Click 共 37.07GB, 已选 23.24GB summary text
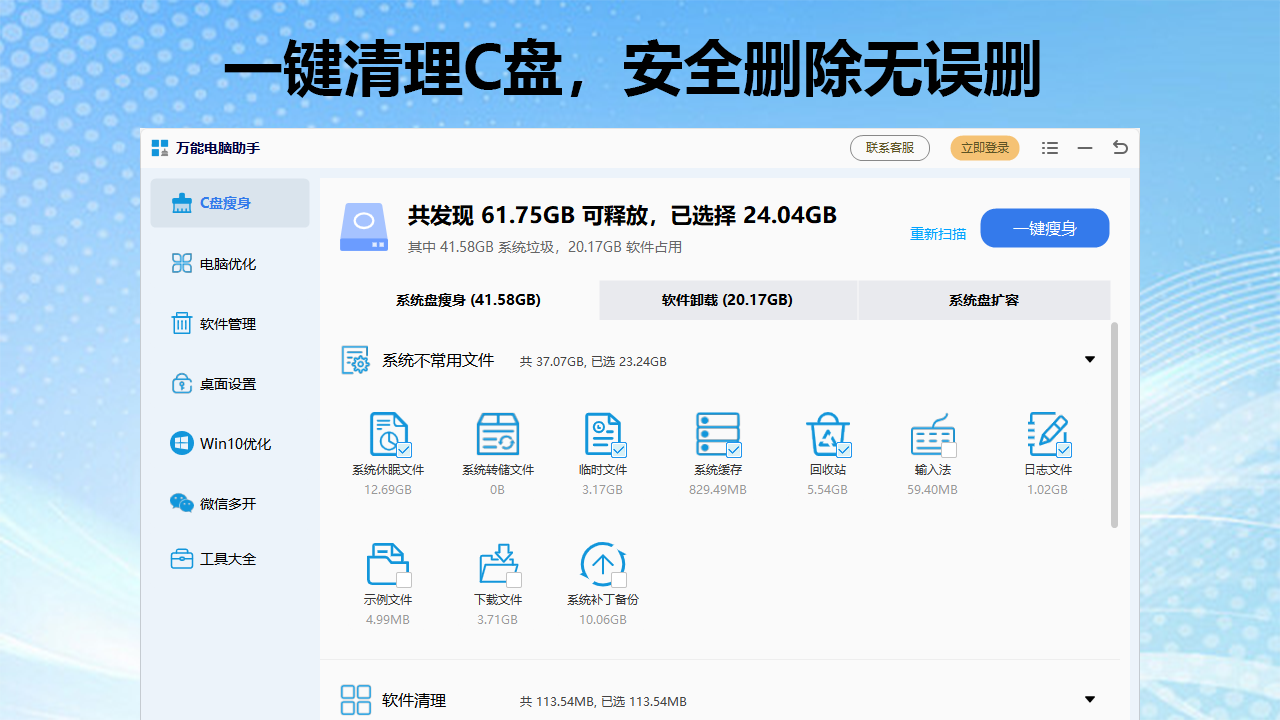1280x720 pixels. 593,361
